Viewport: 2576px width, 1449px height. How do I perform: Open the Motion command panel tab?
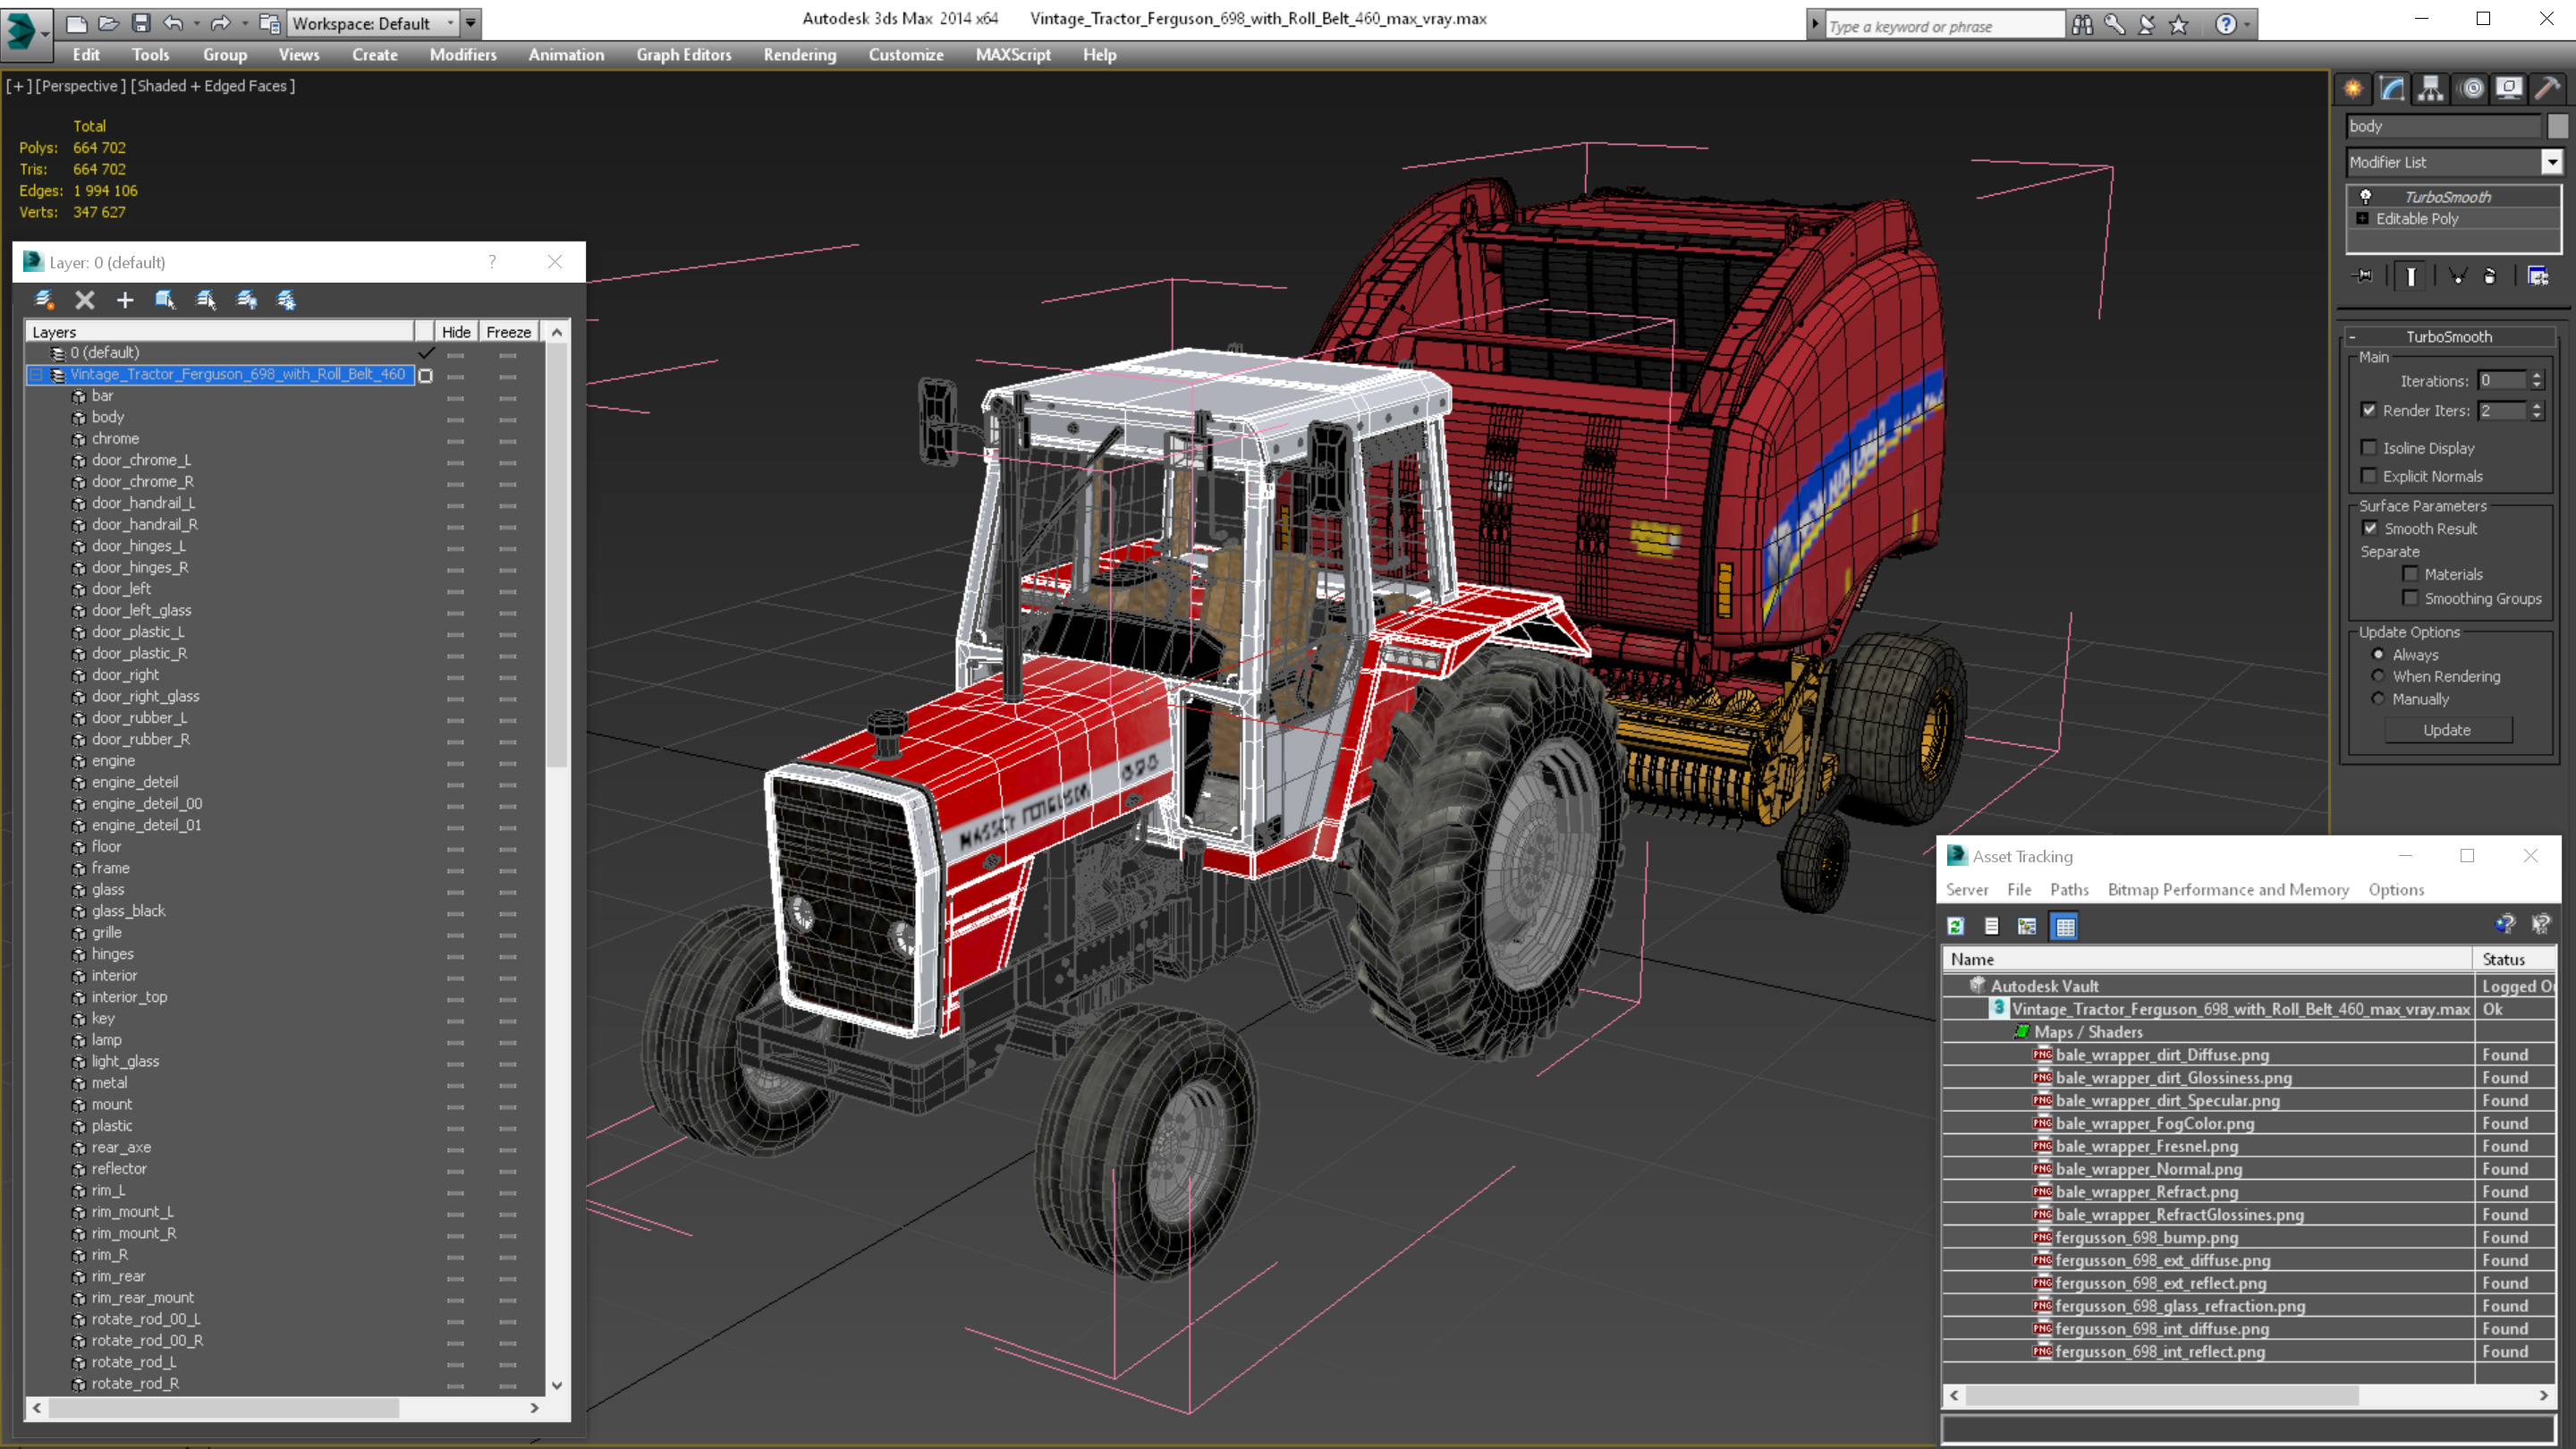(x=2471, y=89)
